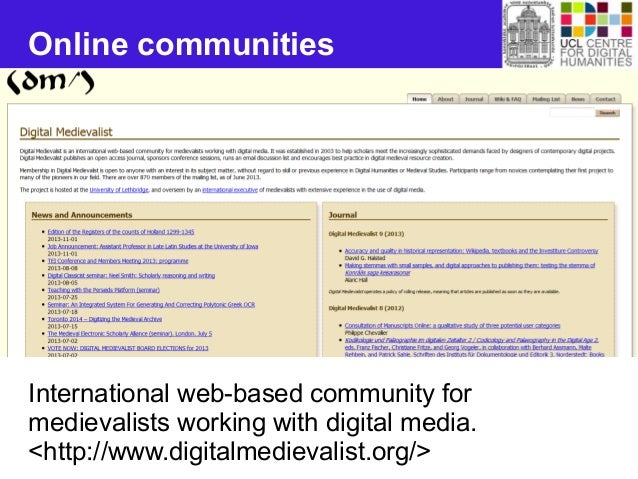This screenshot has height=479, width=638.
Task: Click the Search button
Action: tap(607, 113)
